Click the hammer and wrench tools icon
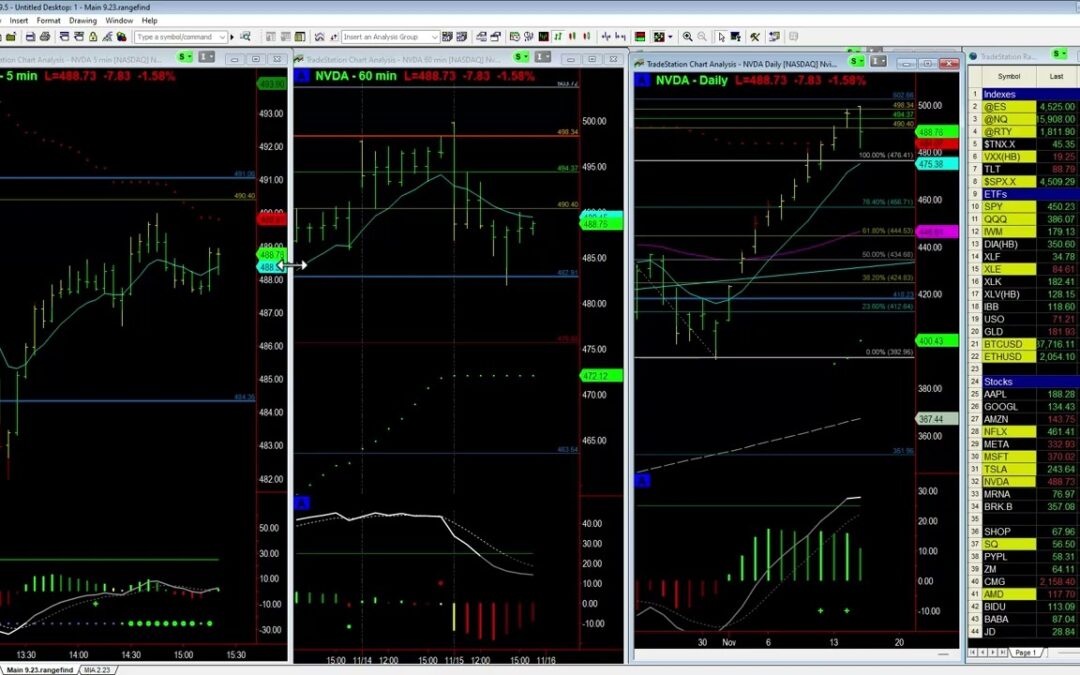Viewport: 1080px width, 675px height. point(755,37)
